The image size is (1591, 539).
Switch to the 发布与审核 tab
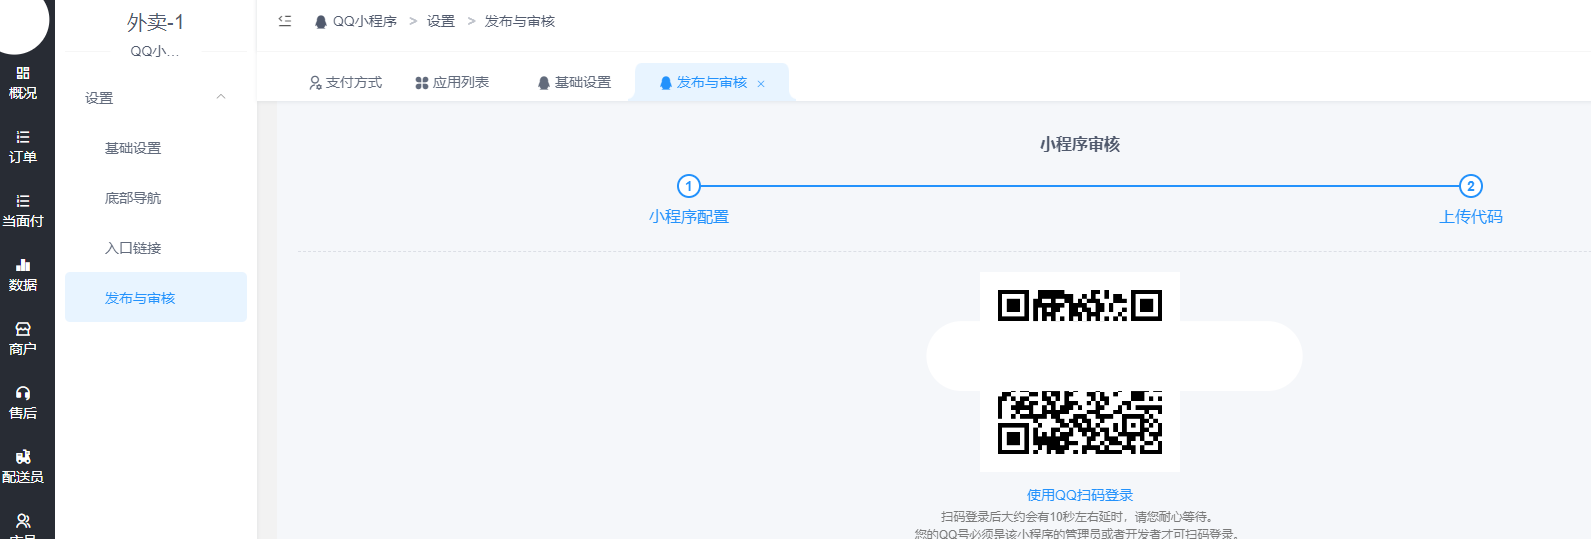pos(712,82)
